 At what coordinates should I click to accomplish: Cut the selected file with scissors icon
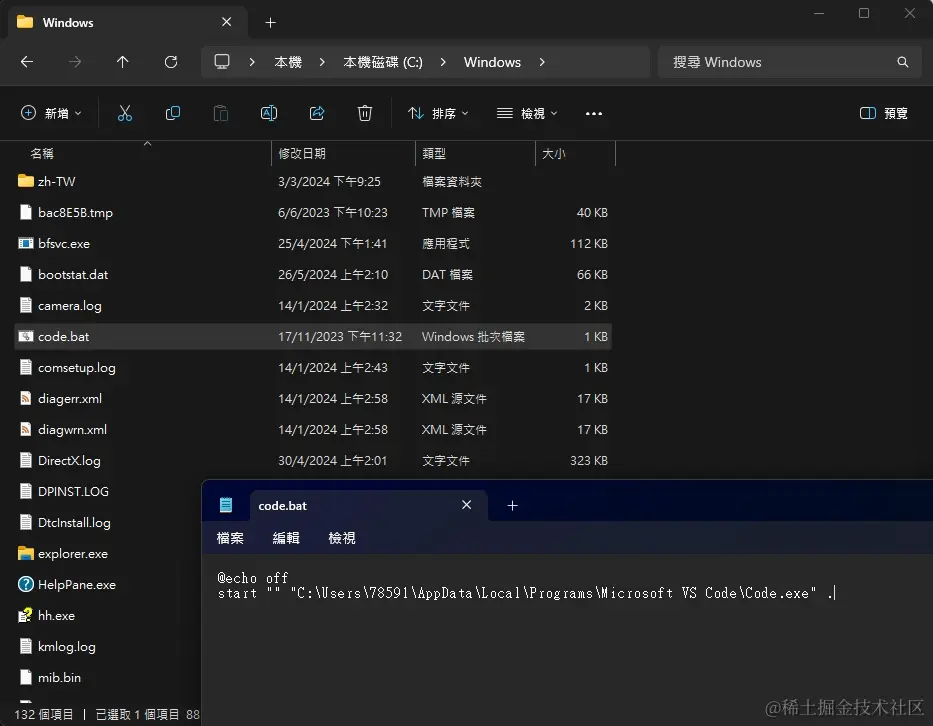[125, 113]
